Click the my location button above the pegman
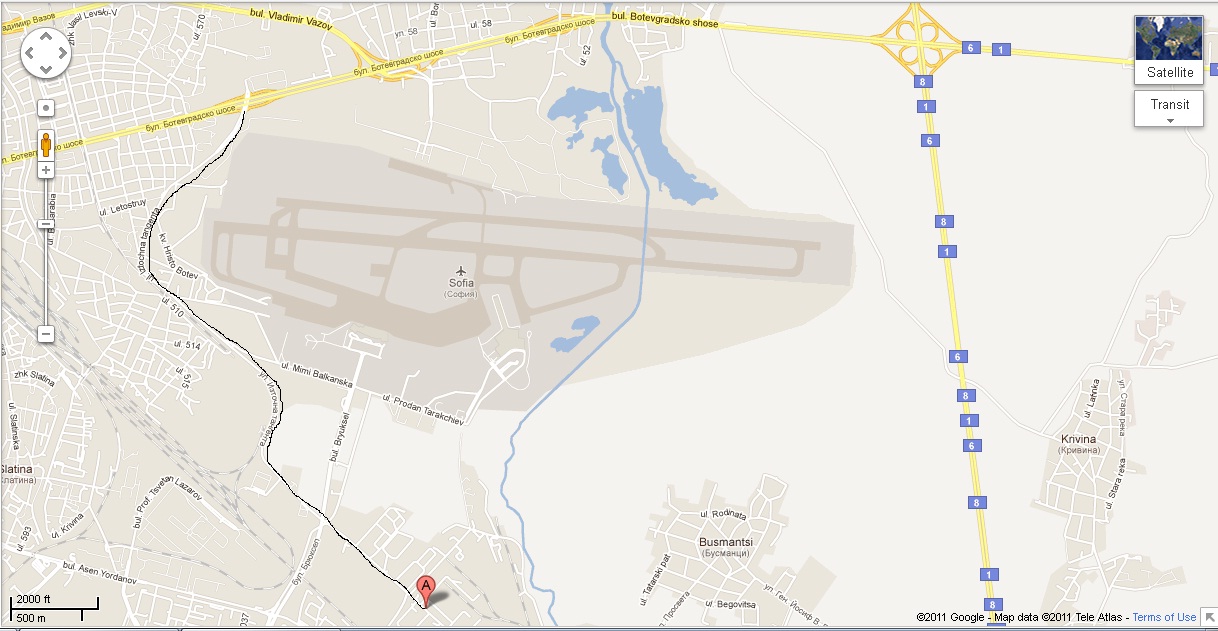1218x631 pixels. [x=46, y=106]
